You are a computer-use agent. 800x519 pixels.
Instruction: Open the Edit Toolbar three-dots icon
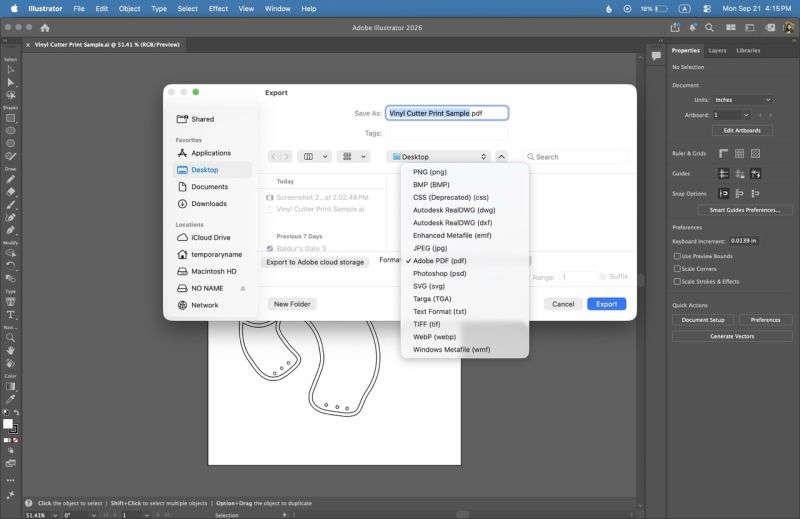pyautogui.click(x=10, y=480)
